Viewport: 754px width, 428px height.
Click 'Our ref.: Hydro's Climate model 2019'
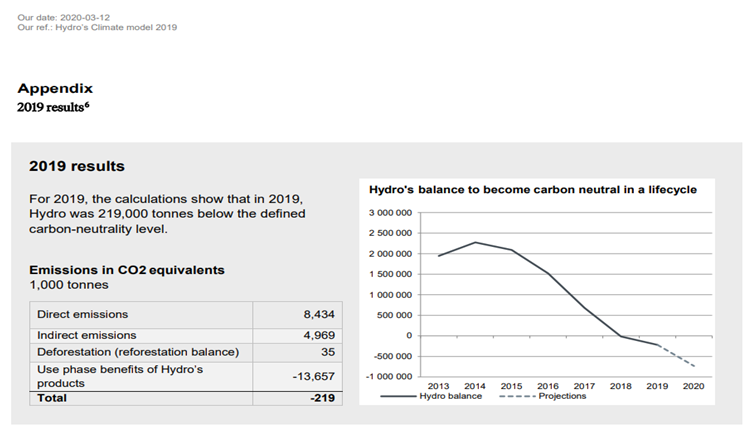(97, 27)
